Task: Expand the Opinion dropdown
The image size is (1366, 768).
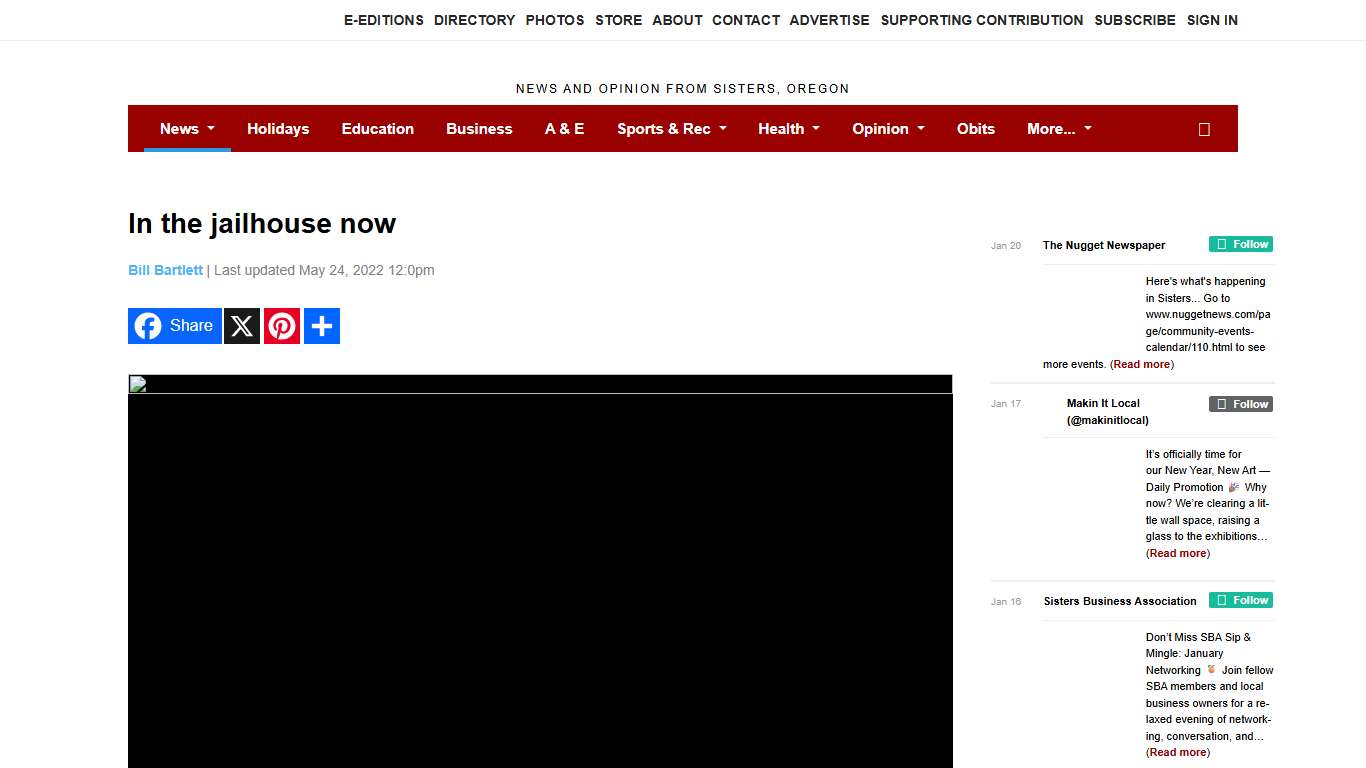Action: coord(888,129)
